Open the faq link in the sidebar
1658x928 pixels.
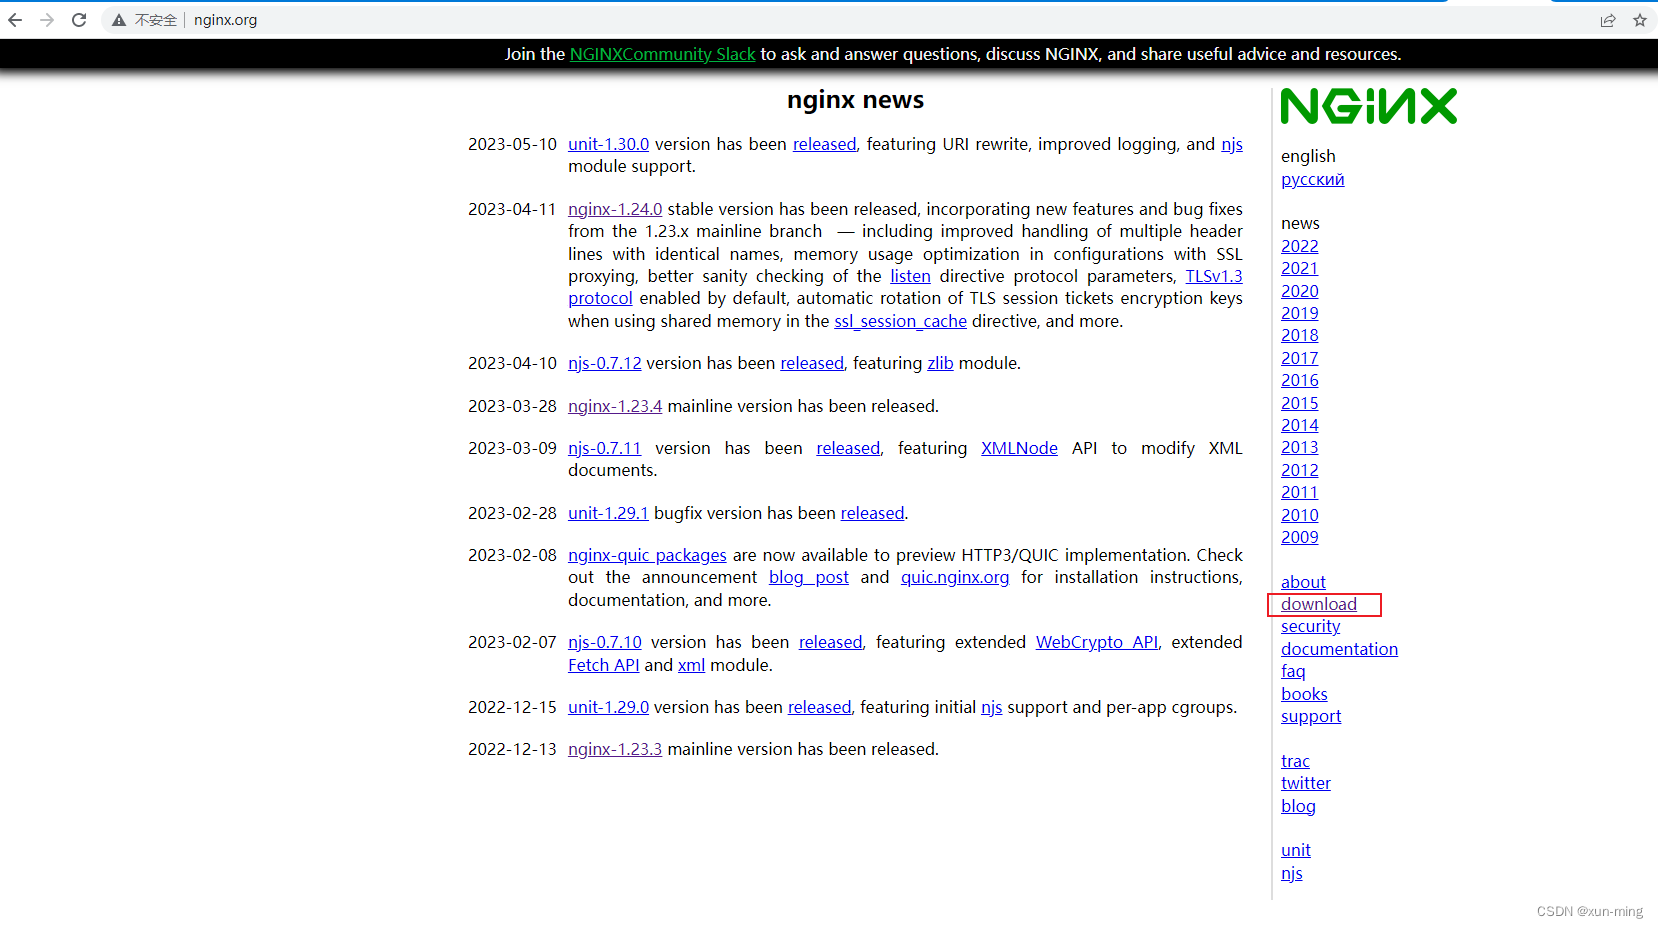pos(1293,671)
